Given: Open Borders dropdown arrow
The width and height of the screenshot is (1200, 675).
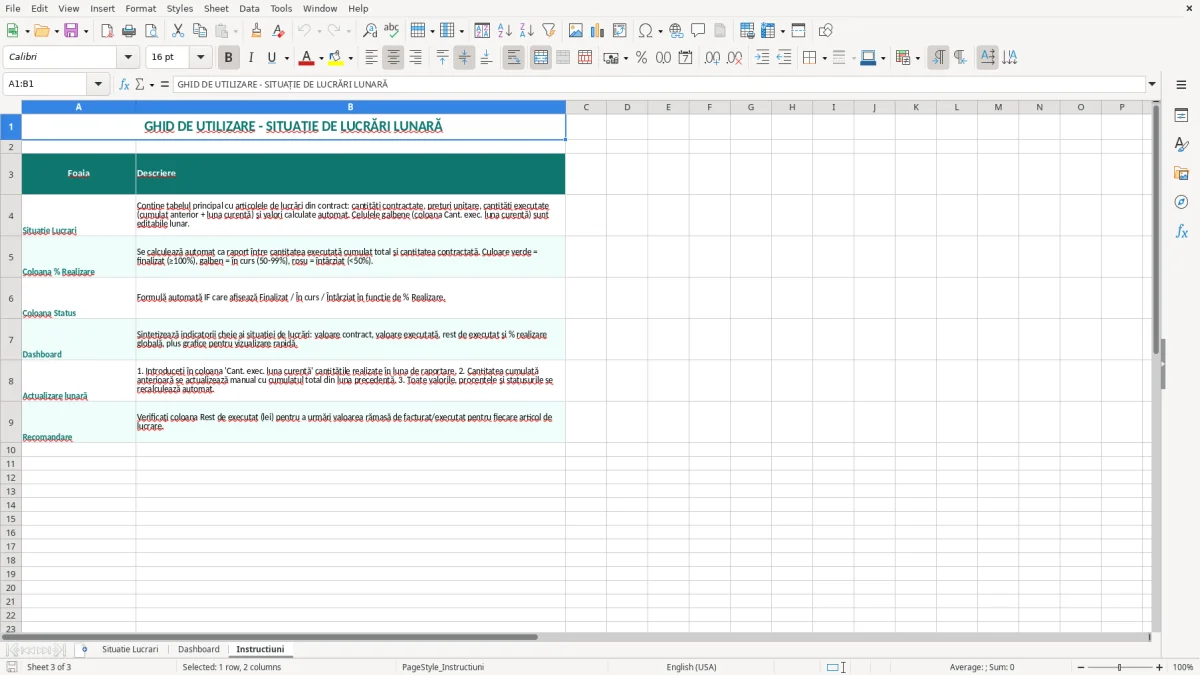Looking at the screenshot, I should click(824, 58).
